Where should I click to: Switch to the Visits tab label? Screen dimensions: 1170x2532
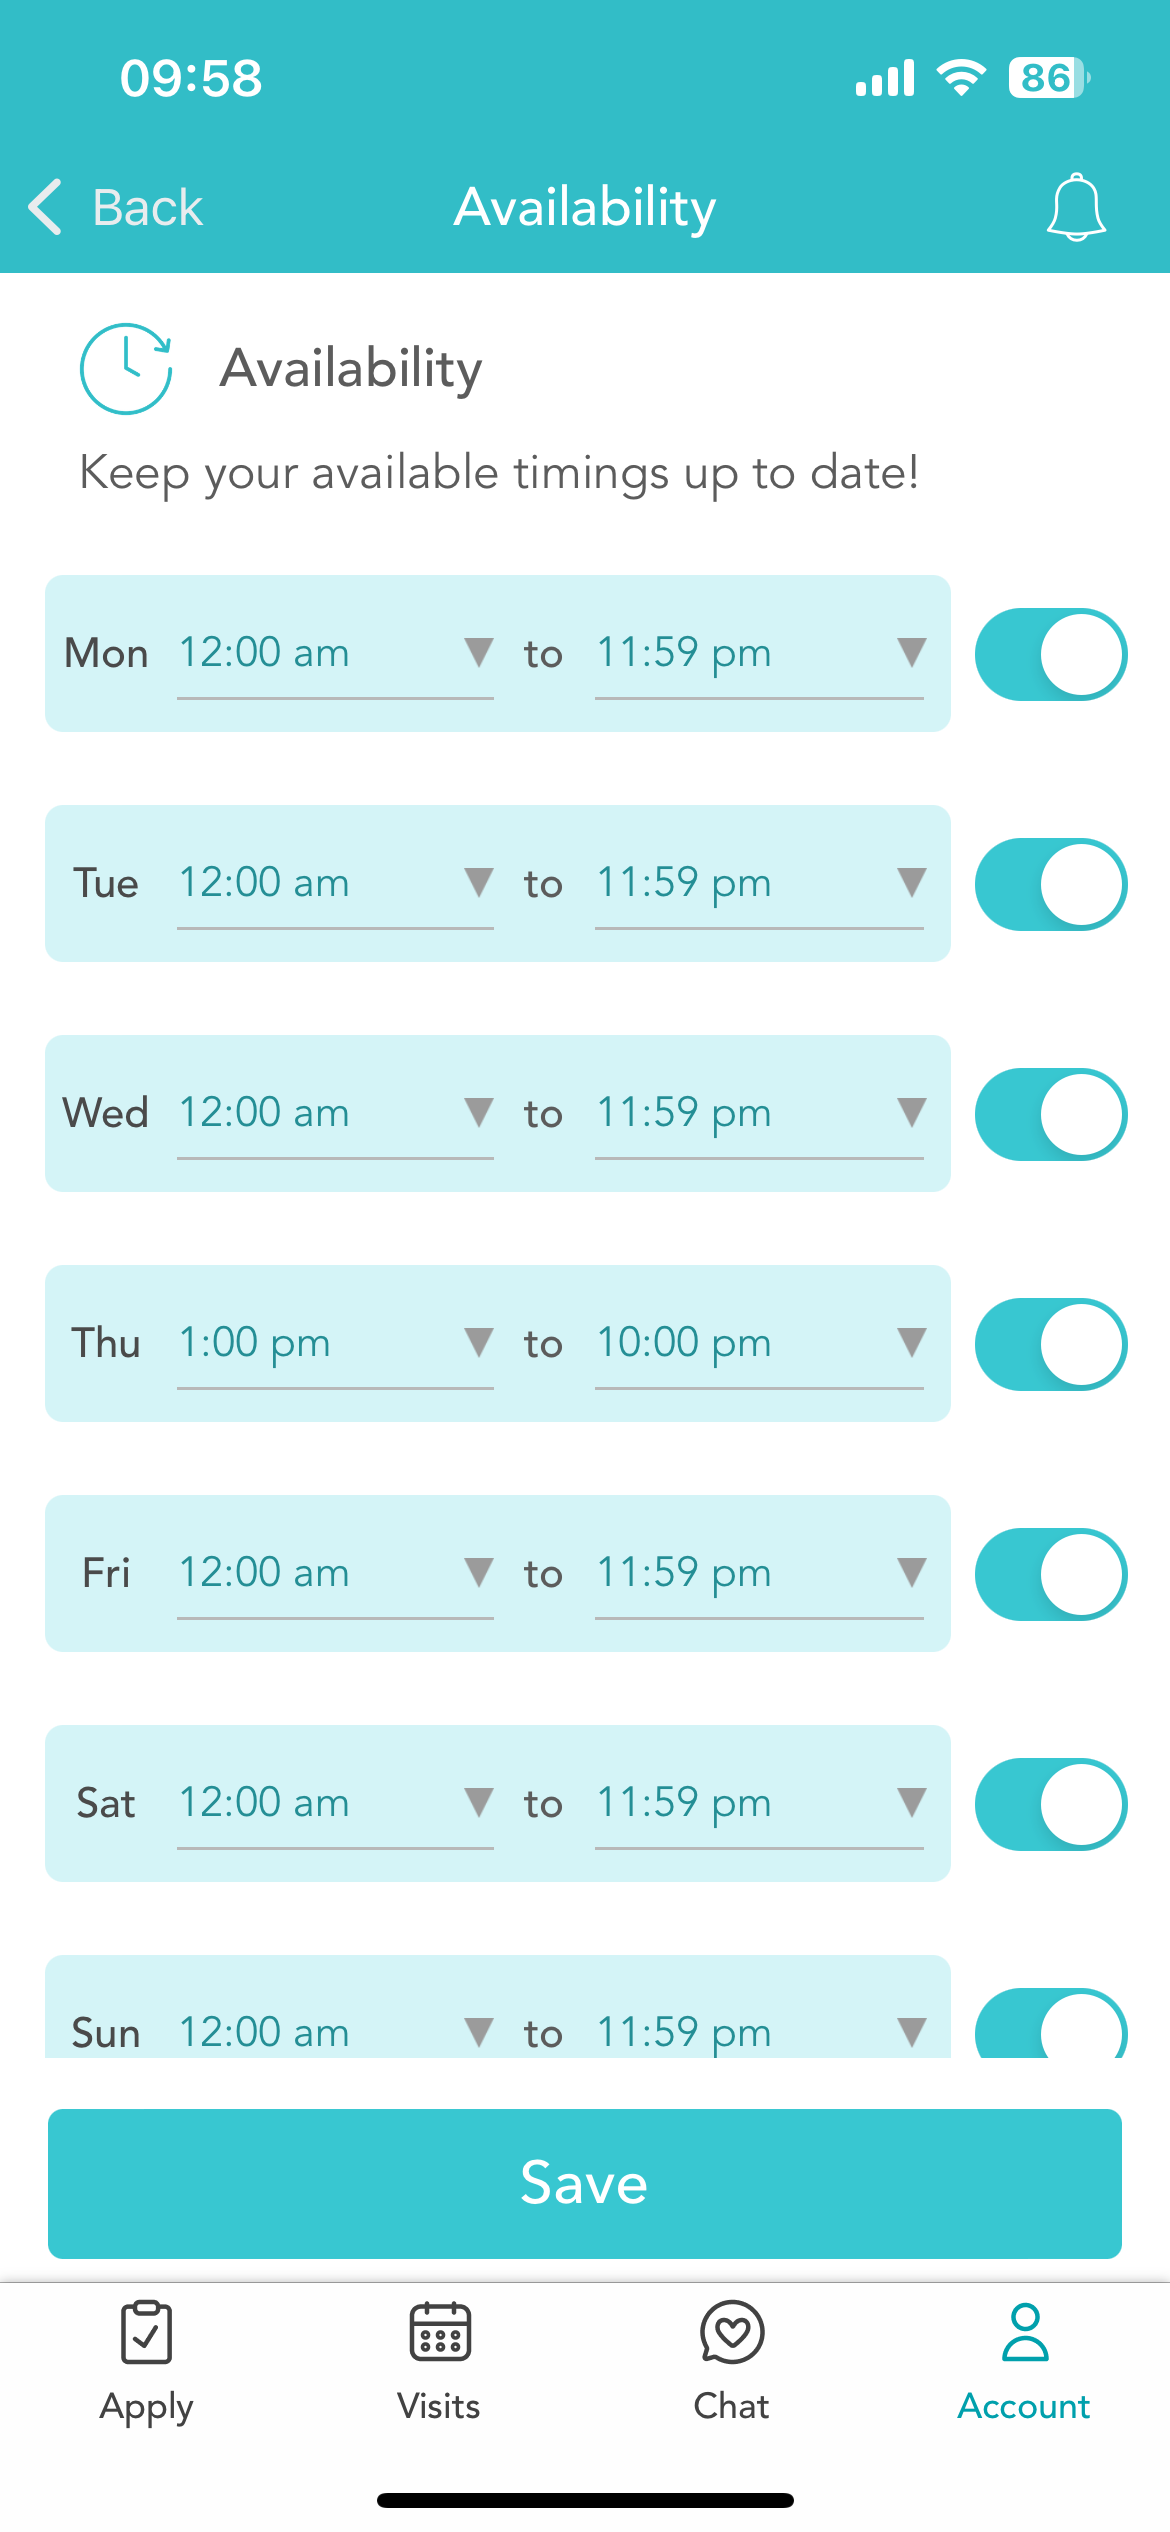click(439, 2406)
